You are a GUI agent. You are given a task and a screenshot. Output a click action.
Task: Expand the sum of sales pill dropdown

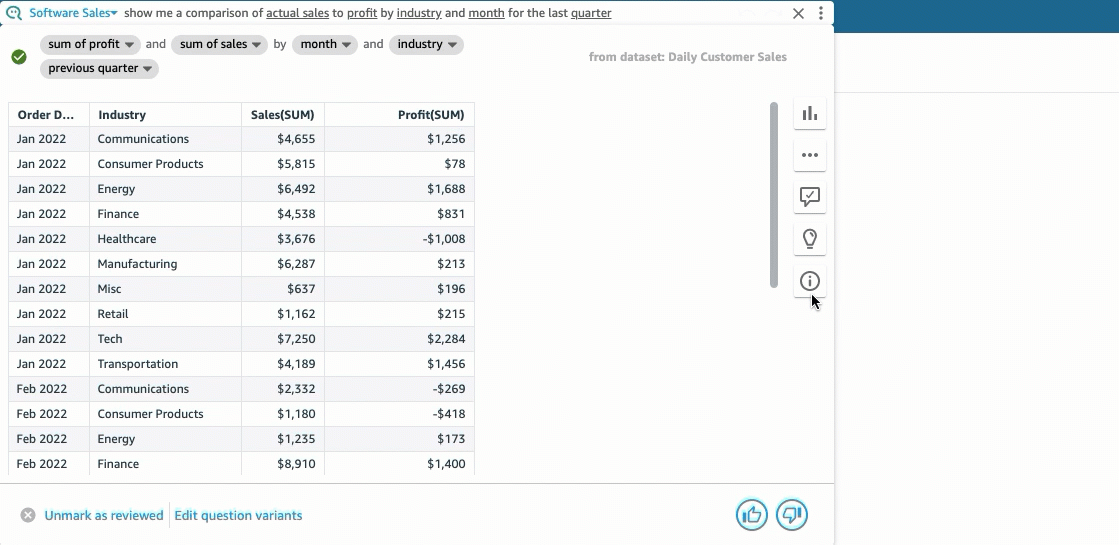coord(219,44)
